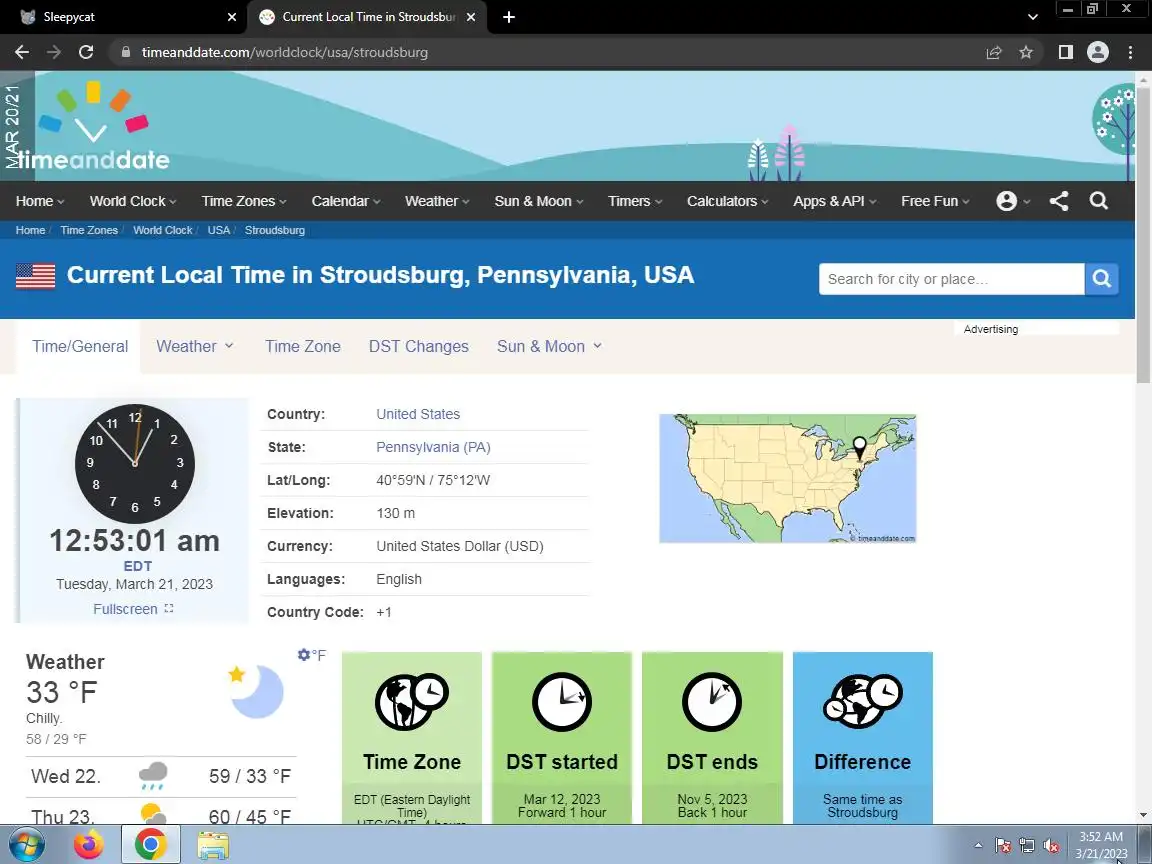The width and height of the screenshot is (1152, 864).
Task: Expand the Timers navbar menu
Action: tap(635, 201)
